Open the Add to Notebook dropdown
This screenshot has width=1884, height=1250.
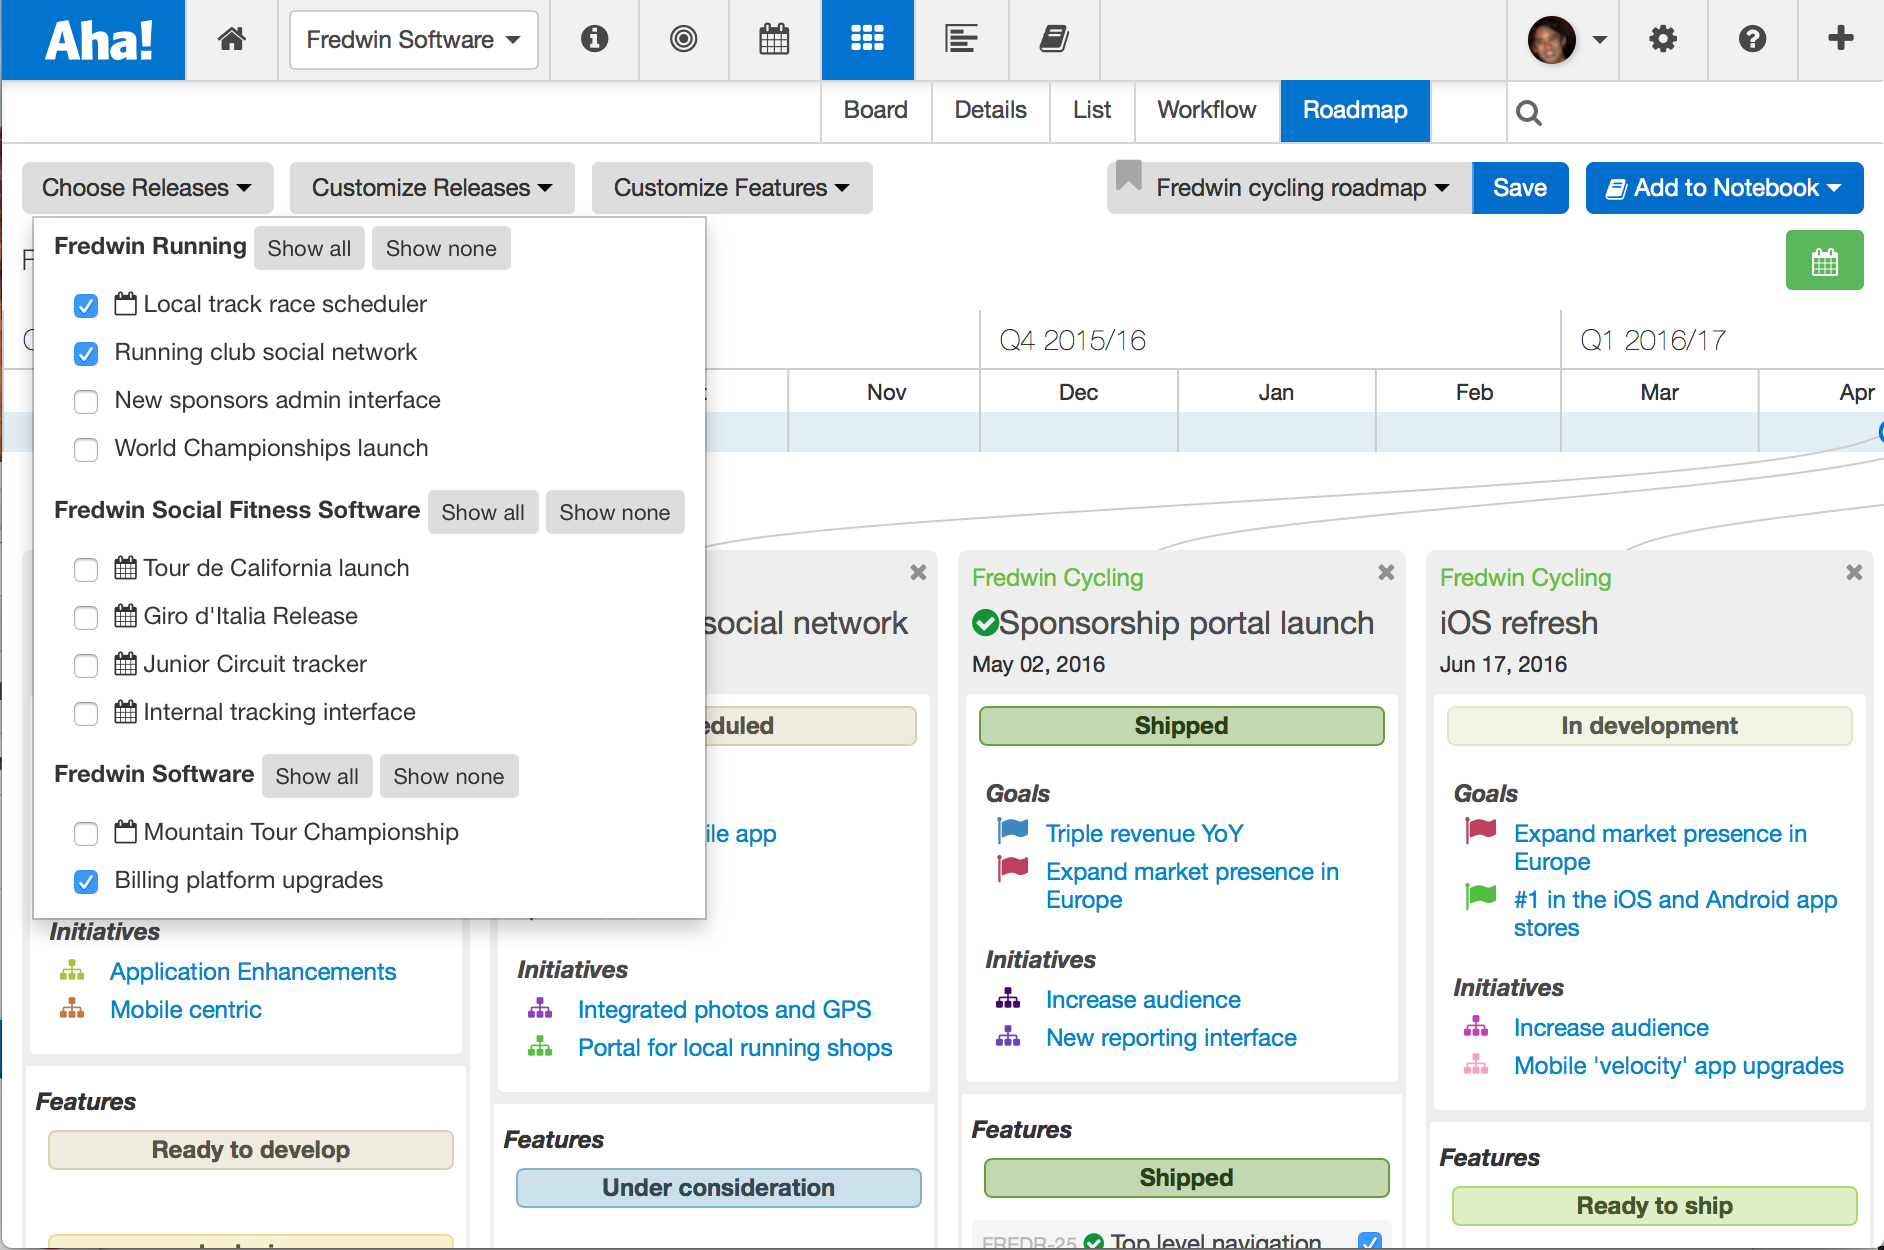pyautogui.click(x=1724, y=188)
